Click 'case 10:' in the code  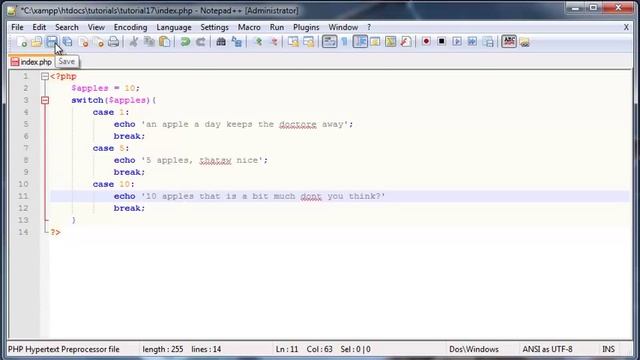point(113,184)
